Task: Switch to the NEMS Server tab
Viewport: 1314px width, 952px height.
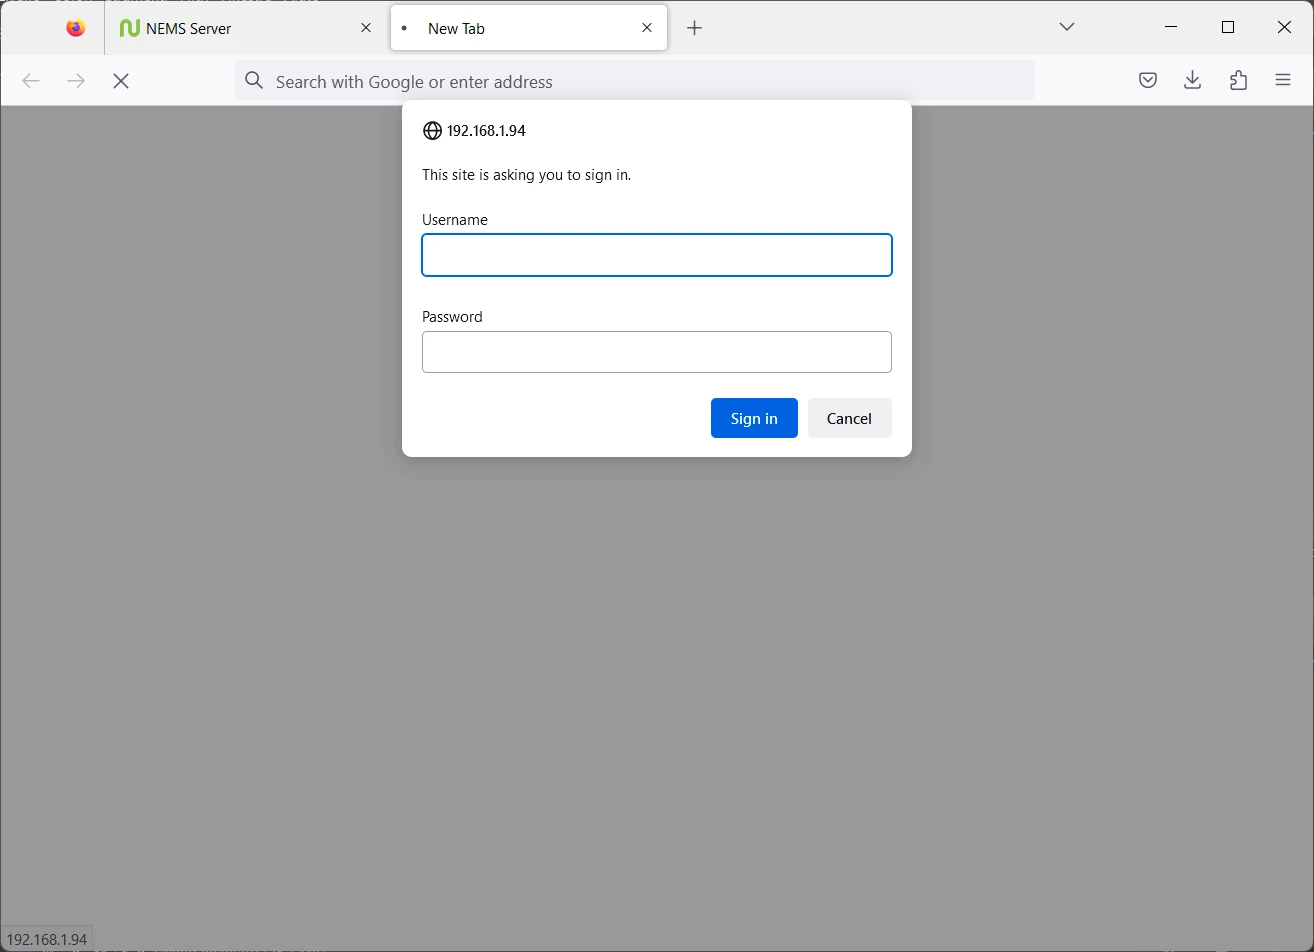Action: click(244, 28)
